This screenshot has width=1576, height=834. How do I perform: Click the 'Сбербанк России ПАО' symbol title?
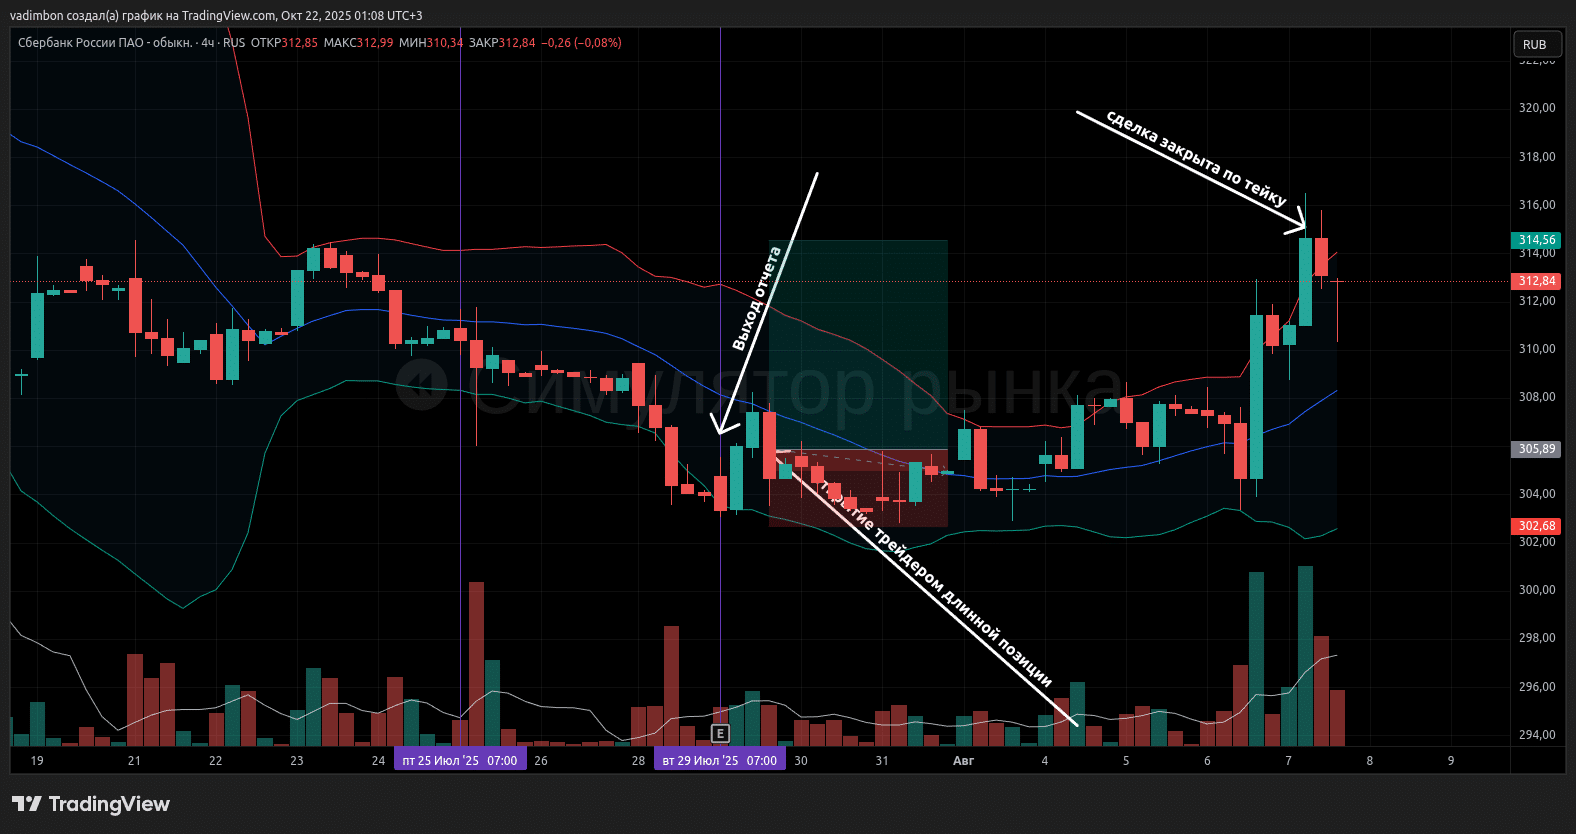[x=104, y=43]
